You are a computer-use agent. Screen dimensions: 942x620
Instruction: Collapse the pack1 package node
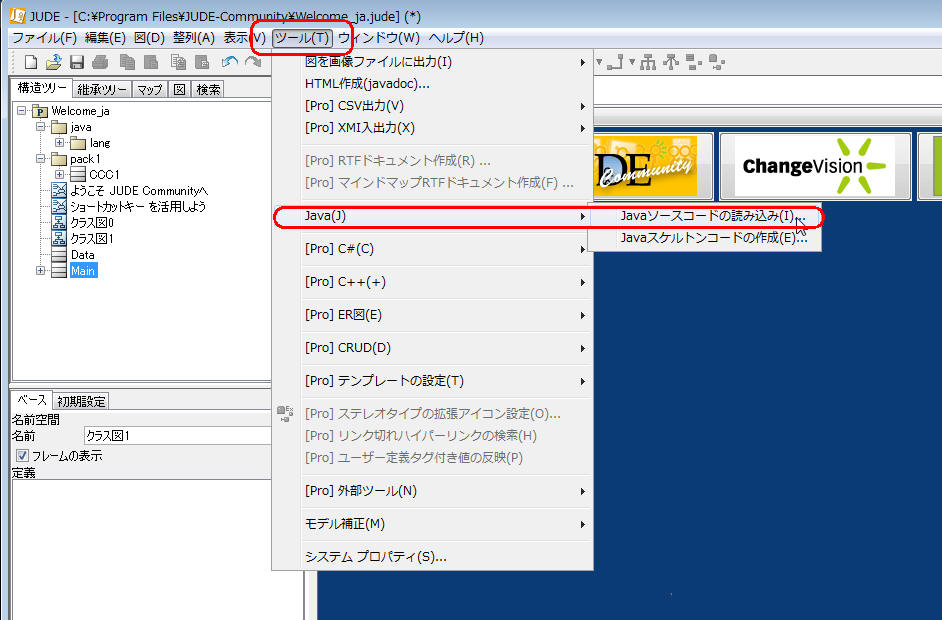coord(41,159)
